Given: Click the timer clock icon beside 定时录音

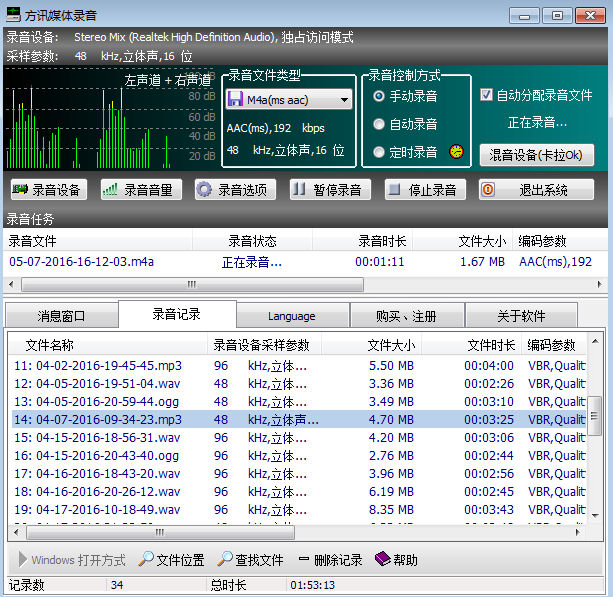Looking at the screenshot, I should (x=457, y=152).
